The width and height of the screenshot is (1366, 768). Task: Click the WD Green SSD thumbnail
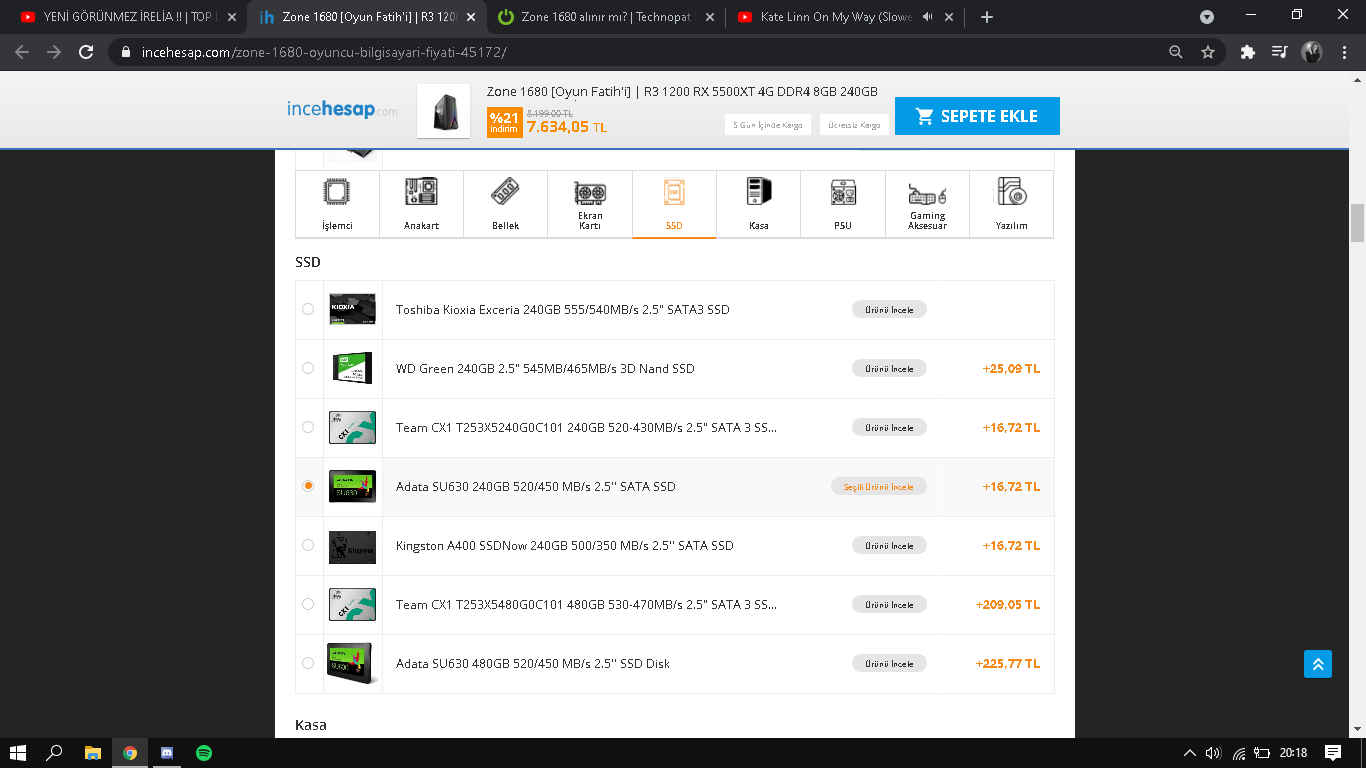[x=352, y=368]
